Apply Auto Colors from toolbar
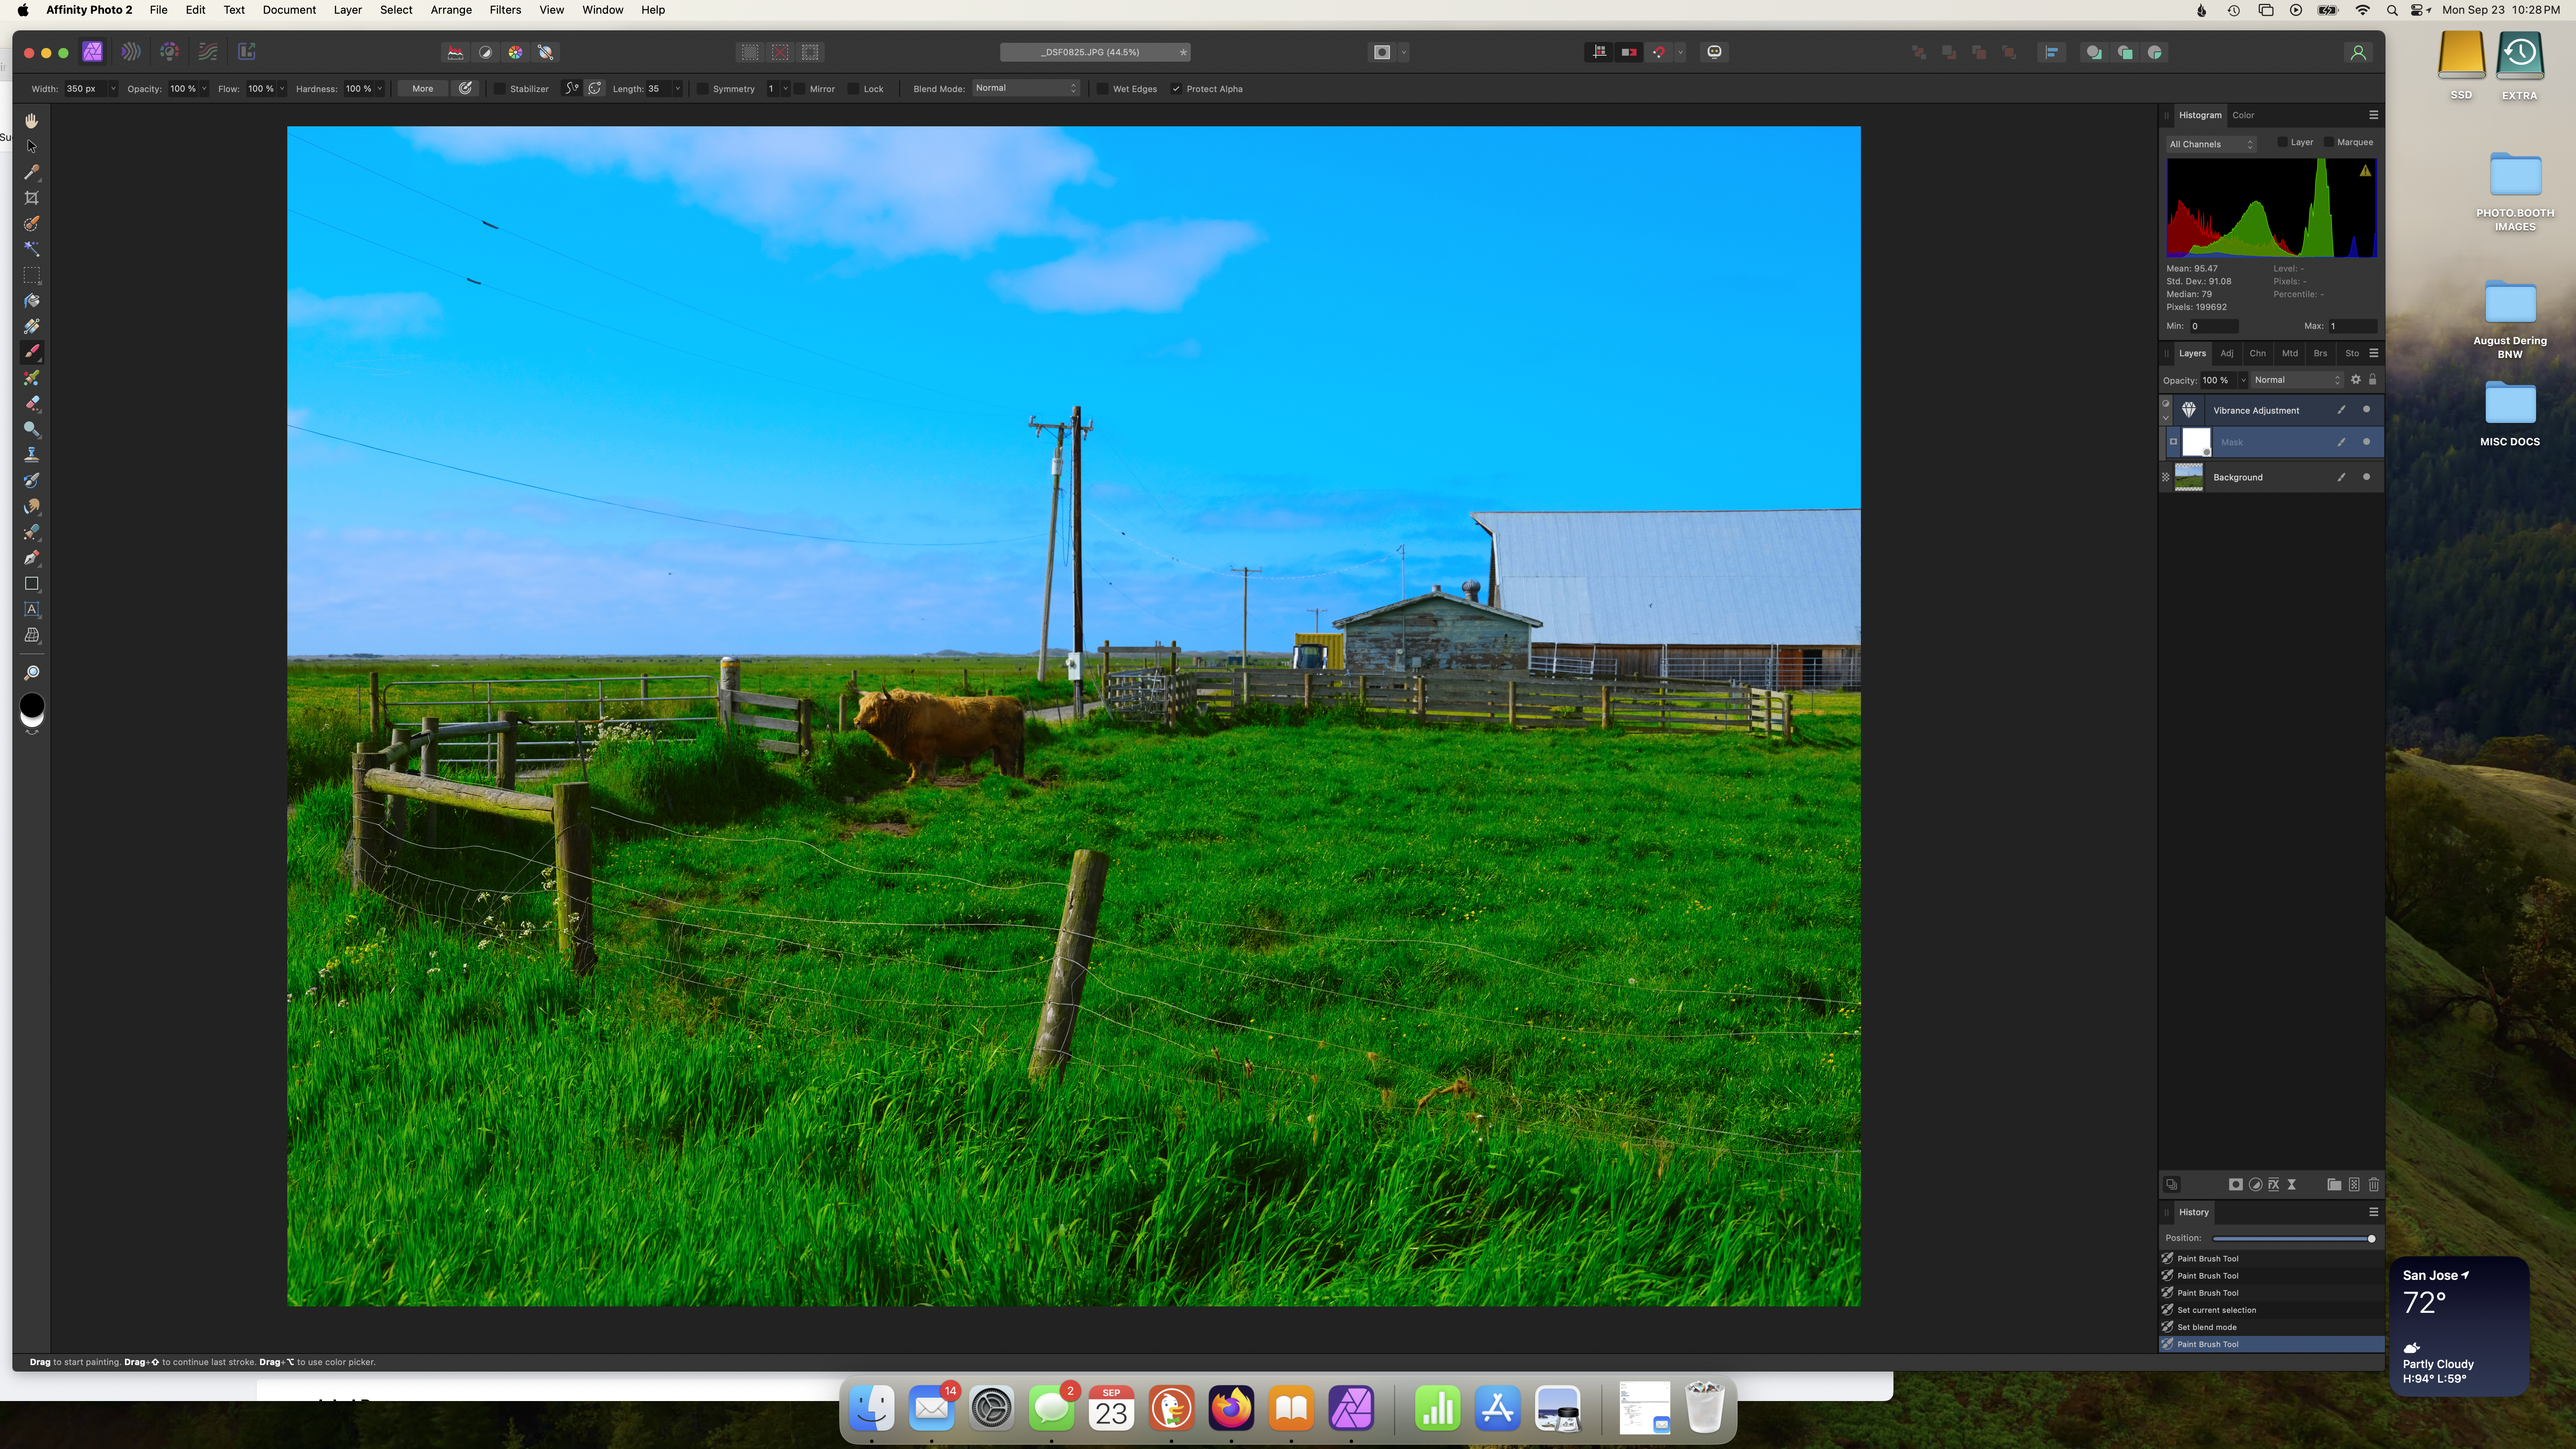The width and height of the screenshot is (2576, 1449). 516,52
